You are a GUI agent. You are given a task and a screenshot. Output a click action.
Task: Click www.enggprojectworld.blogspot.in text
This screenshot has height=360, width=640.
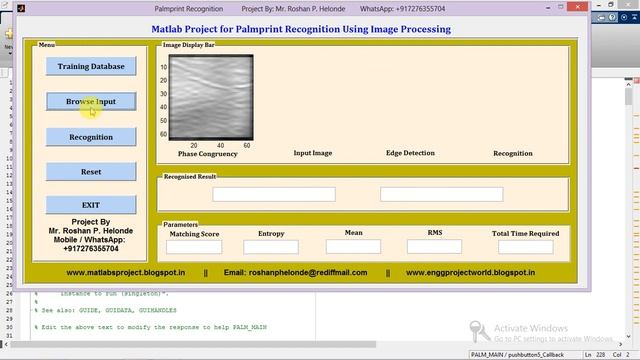pyautogui.click(x=470, y=273)
